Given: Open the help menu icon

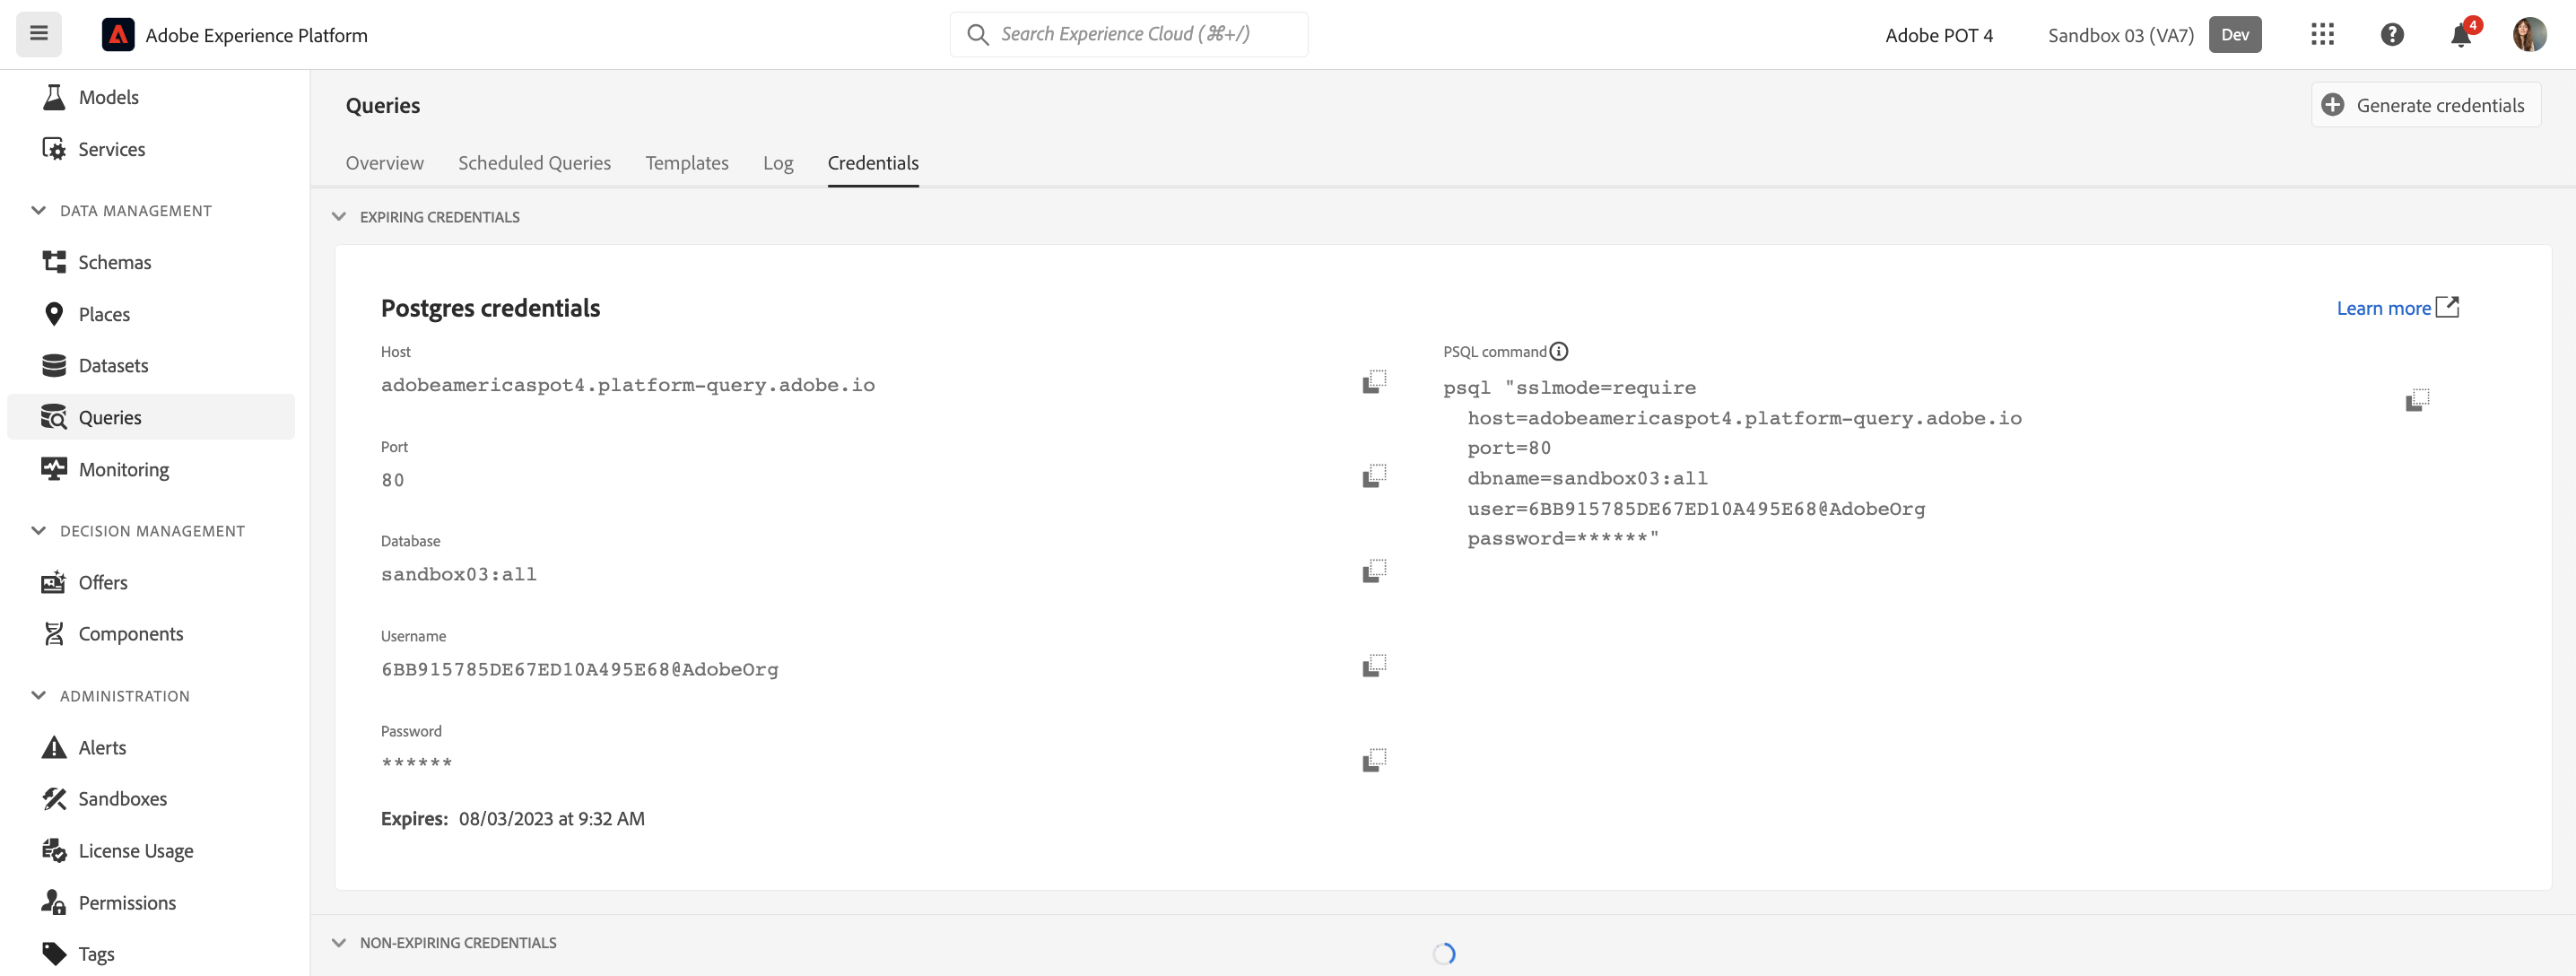Looking at the screenshot, I should (2391, 35).
